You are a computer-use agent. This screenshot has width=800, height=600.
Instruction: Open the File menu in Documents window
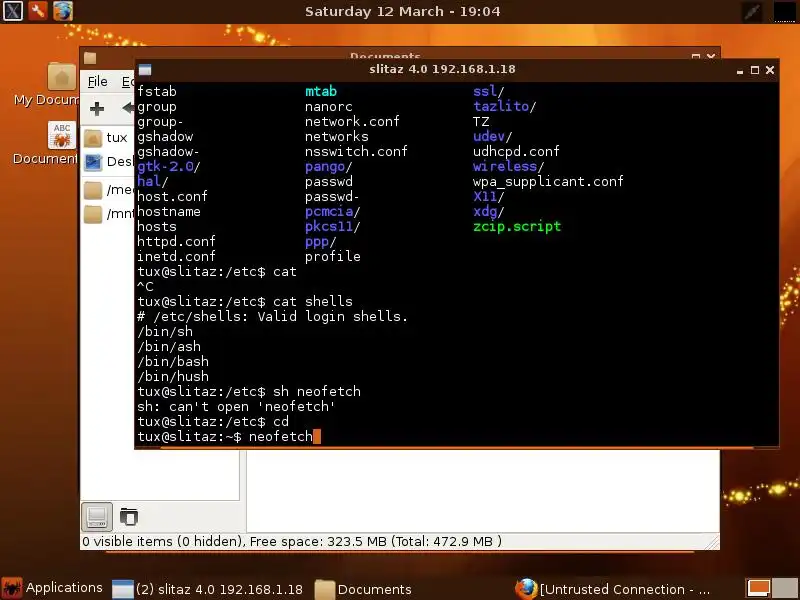(x=97, y=82)
